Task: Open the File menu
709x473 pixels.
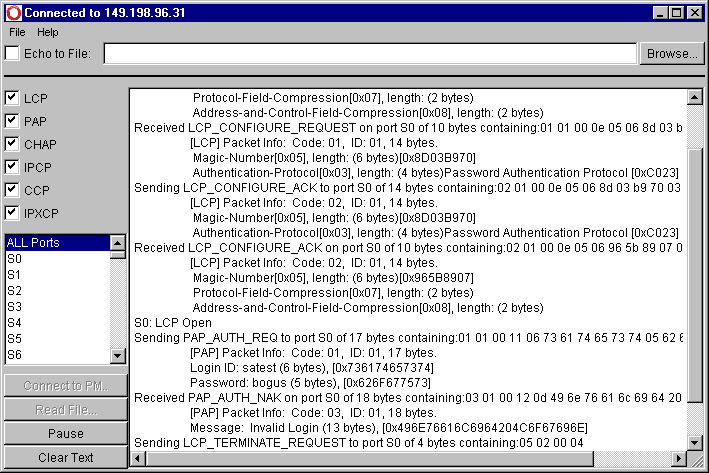Action: (17, 32)
